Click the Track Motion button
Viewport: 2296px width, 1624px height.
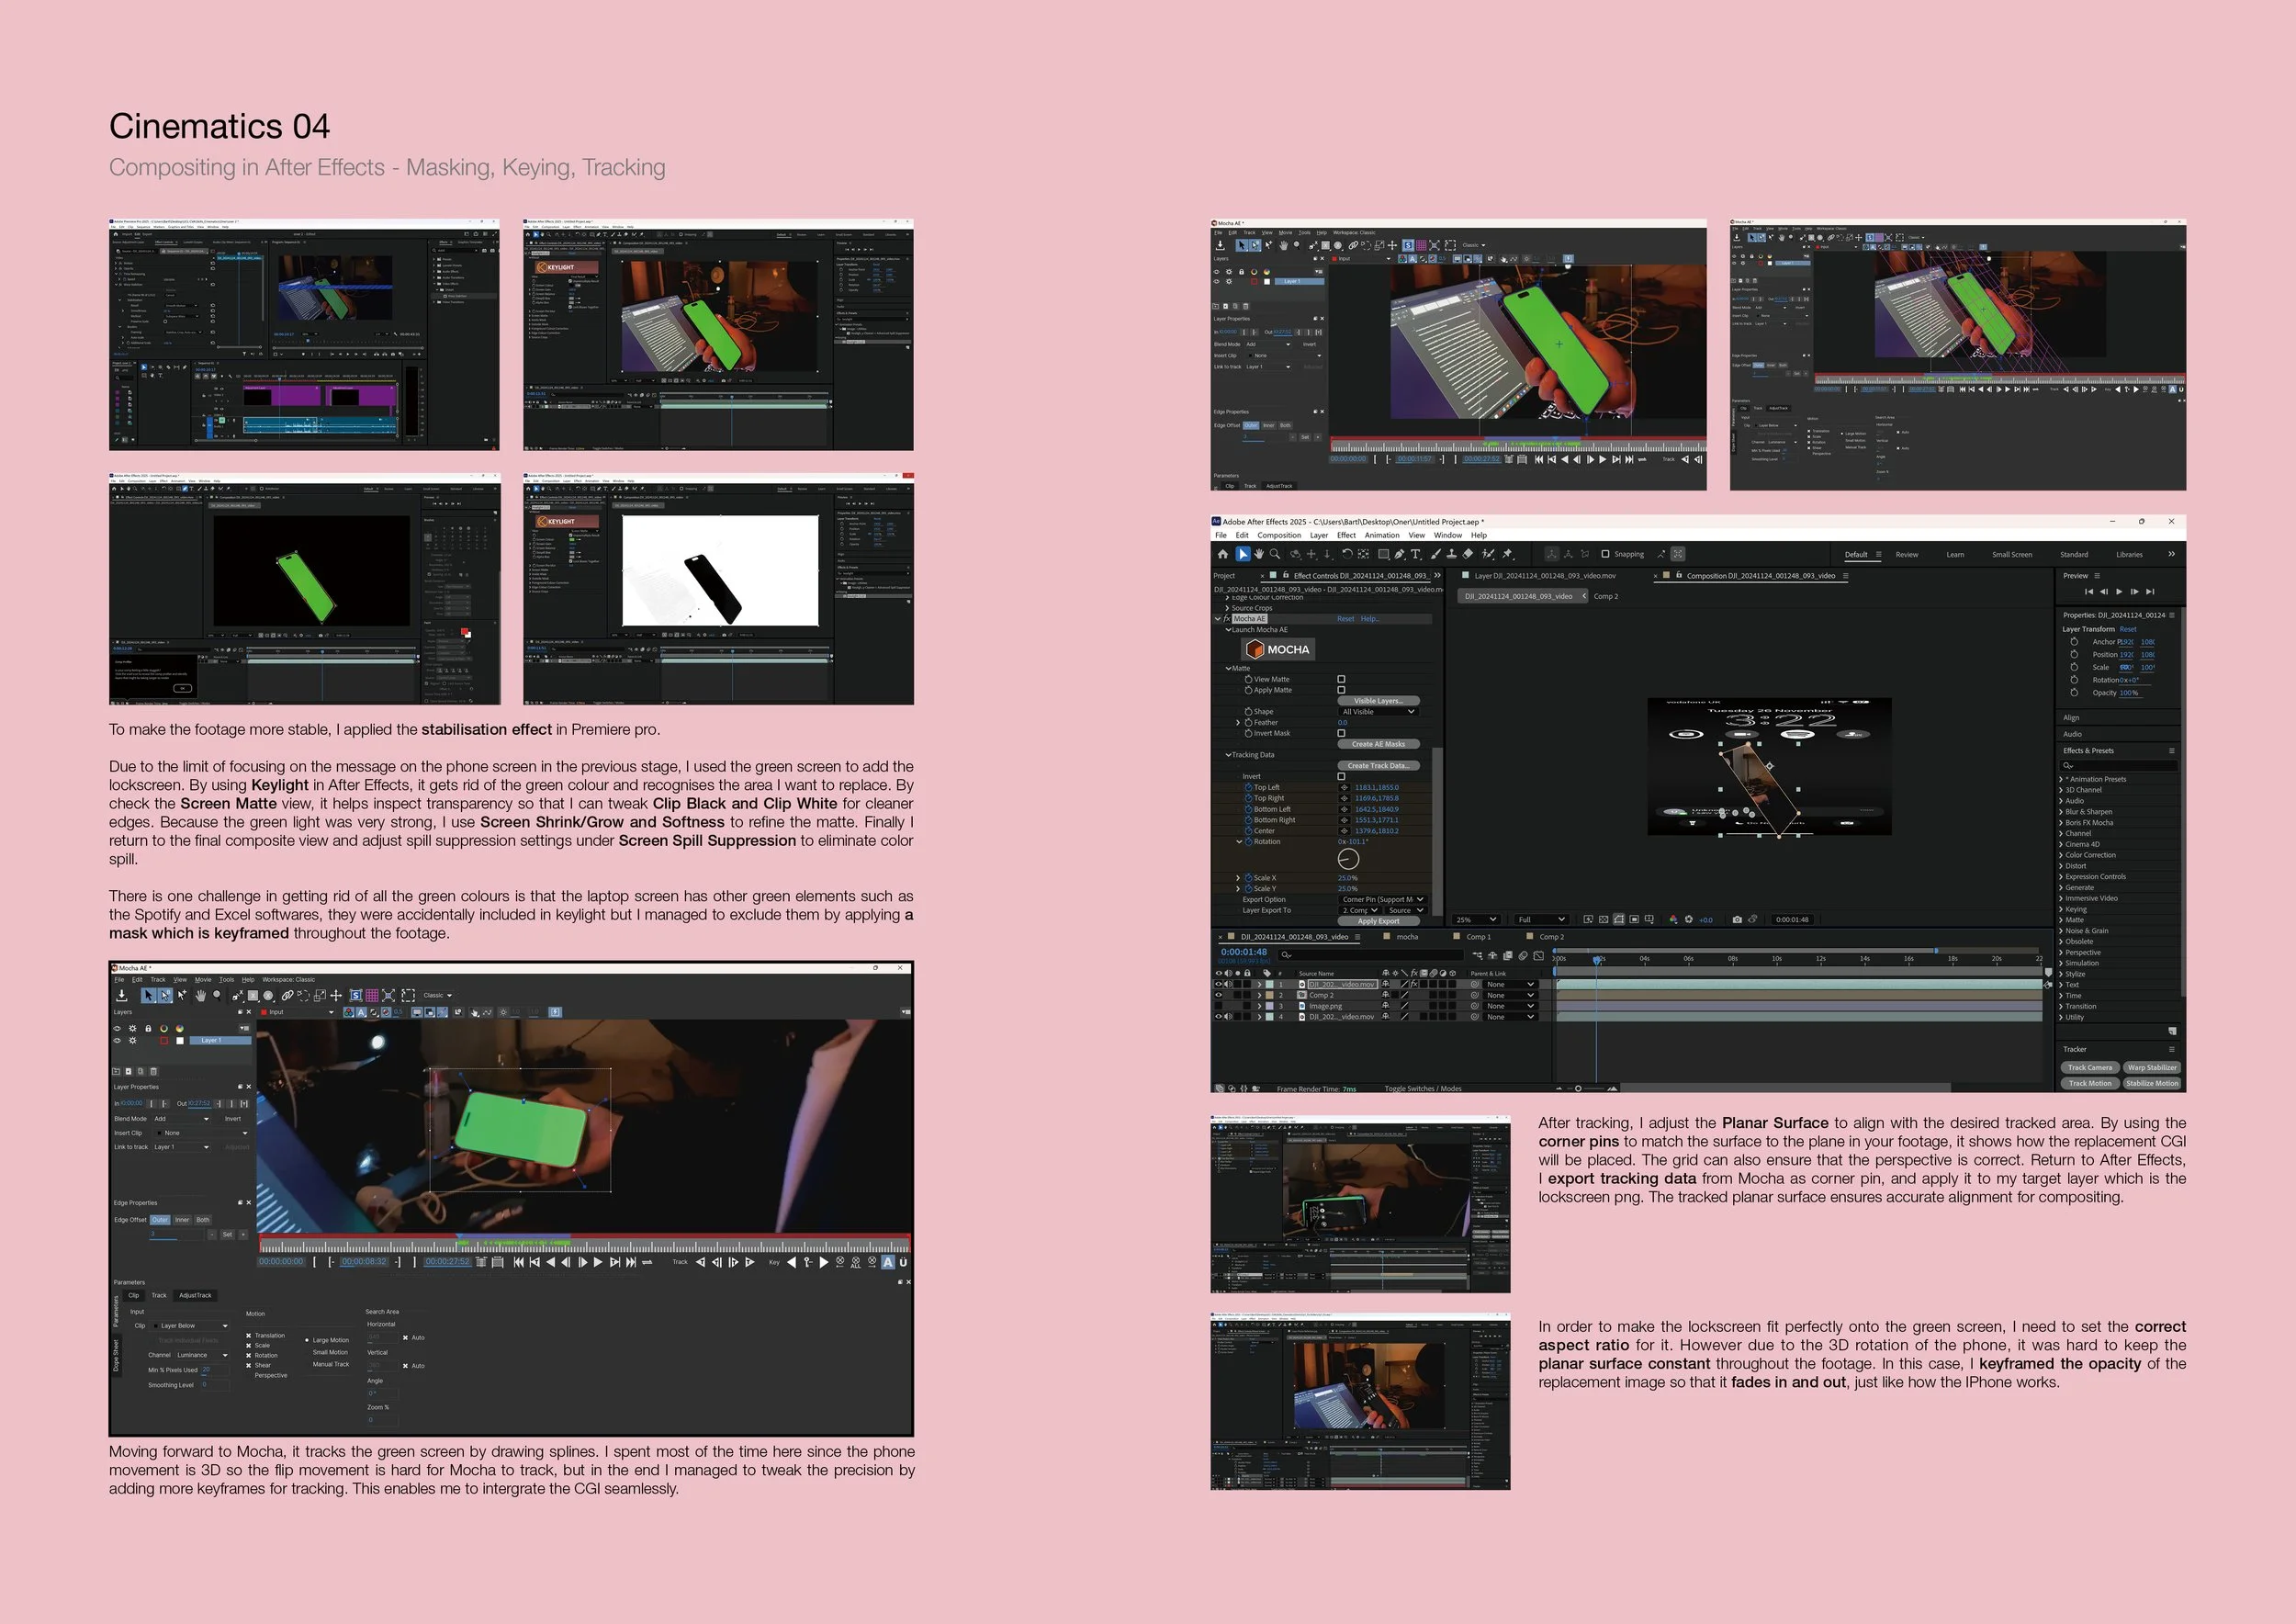click(2090, 1083)
